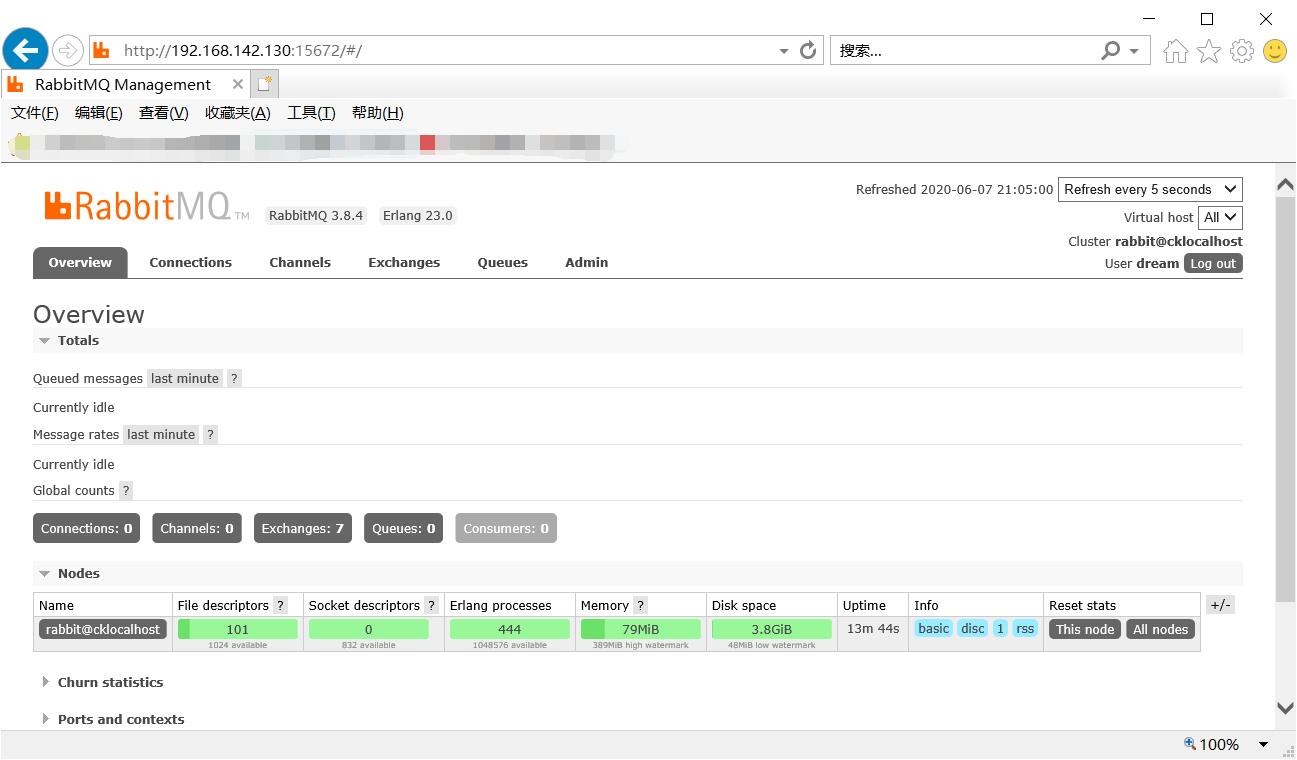The height and width of the screenshot is (760, 1297).
Task: Switch to the Queues tab
Action: (503, 262)
